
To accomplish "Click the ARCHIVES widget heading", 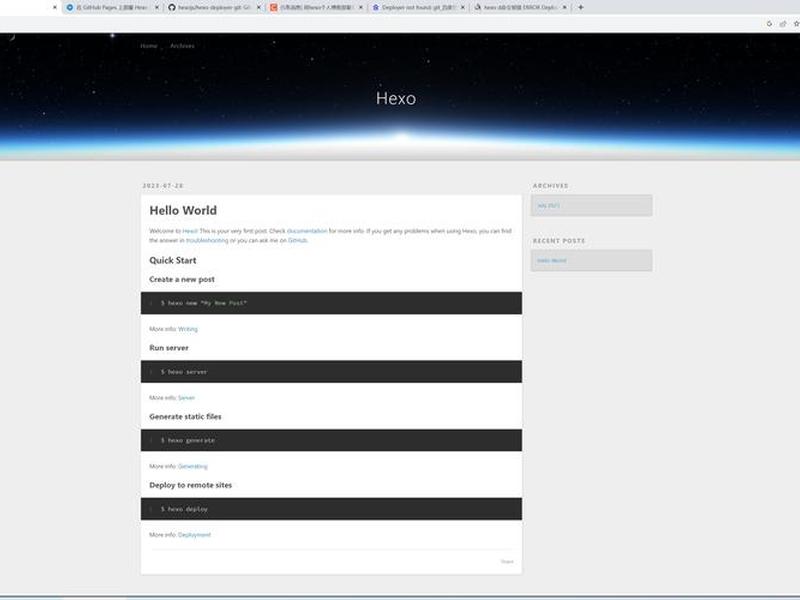I will 551,186.
